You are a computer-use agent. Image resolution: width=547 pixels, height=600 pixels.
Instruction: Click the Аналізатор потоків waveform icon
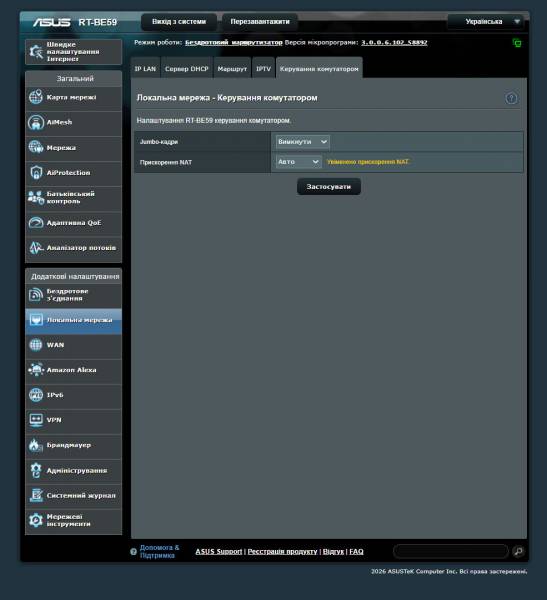coord(36,248)
